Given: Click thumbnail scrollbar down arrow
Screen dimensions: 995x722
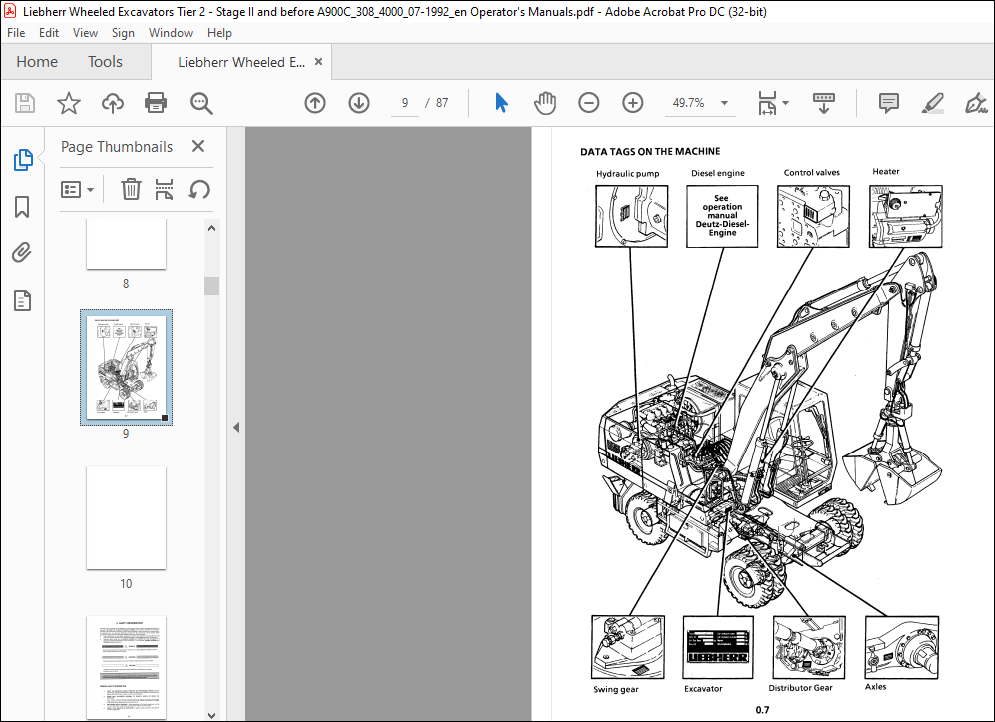Looking at the screenshot, I should pos(211,715).
